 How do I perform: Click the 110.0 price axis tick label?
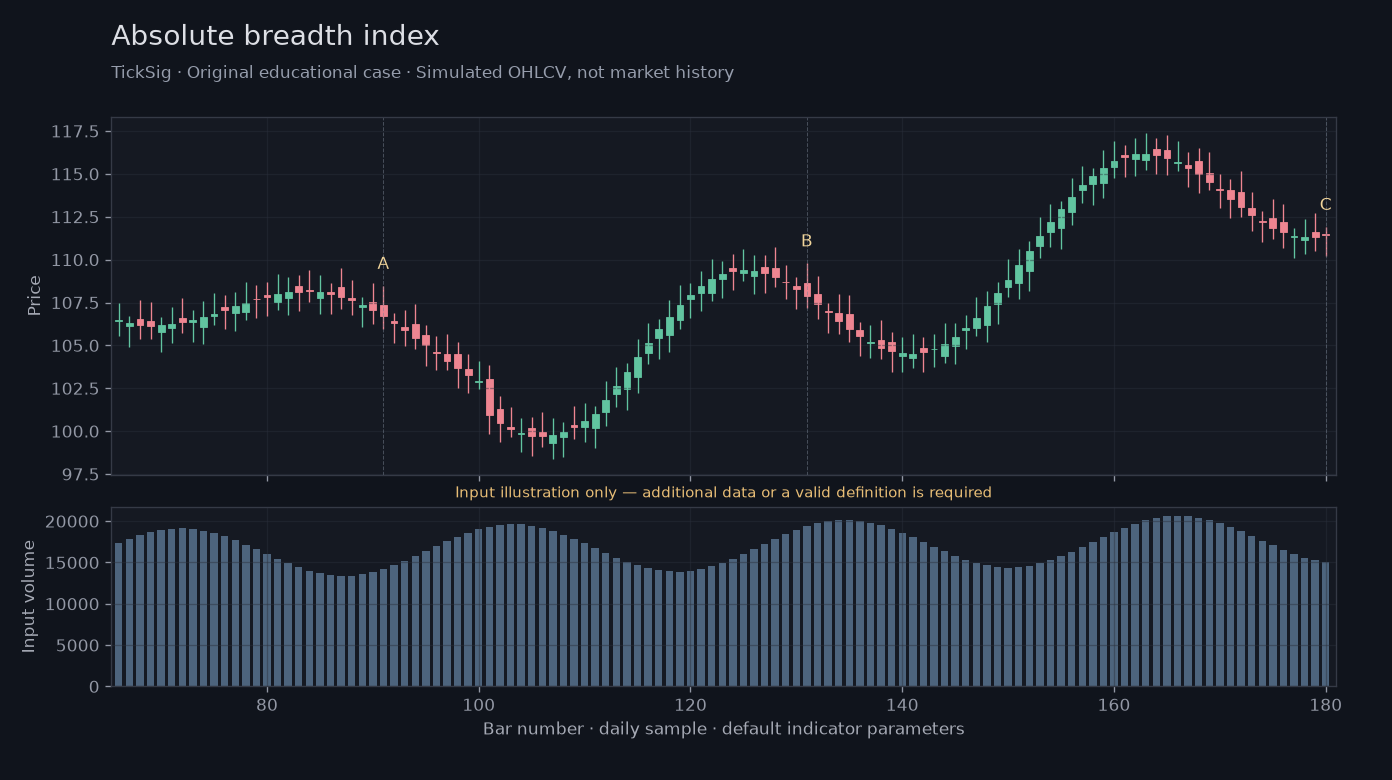tap(76, 261)
